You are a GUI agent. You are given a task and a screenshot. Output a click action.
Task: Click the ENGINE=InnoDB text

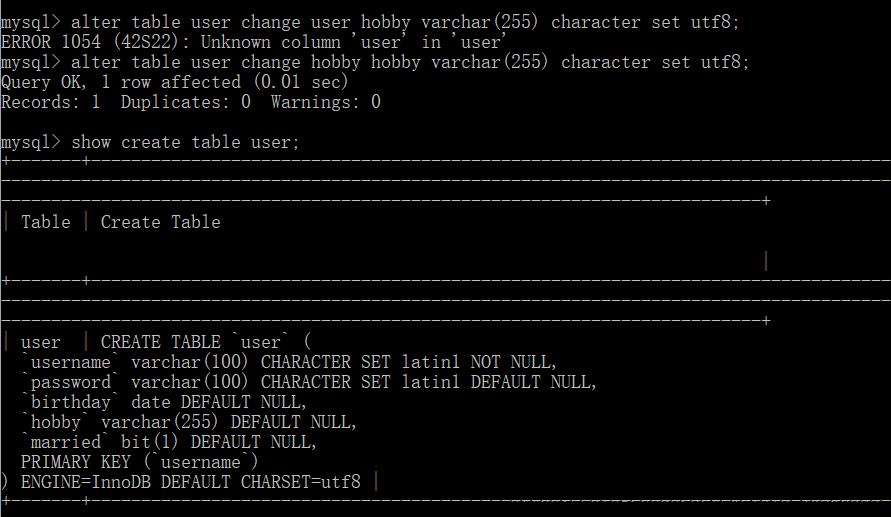85,482
